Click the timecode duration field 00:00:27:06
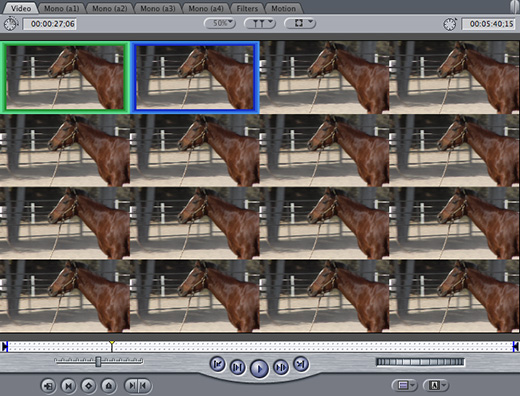This screenshot has width=520, height=396. point(49,24)
